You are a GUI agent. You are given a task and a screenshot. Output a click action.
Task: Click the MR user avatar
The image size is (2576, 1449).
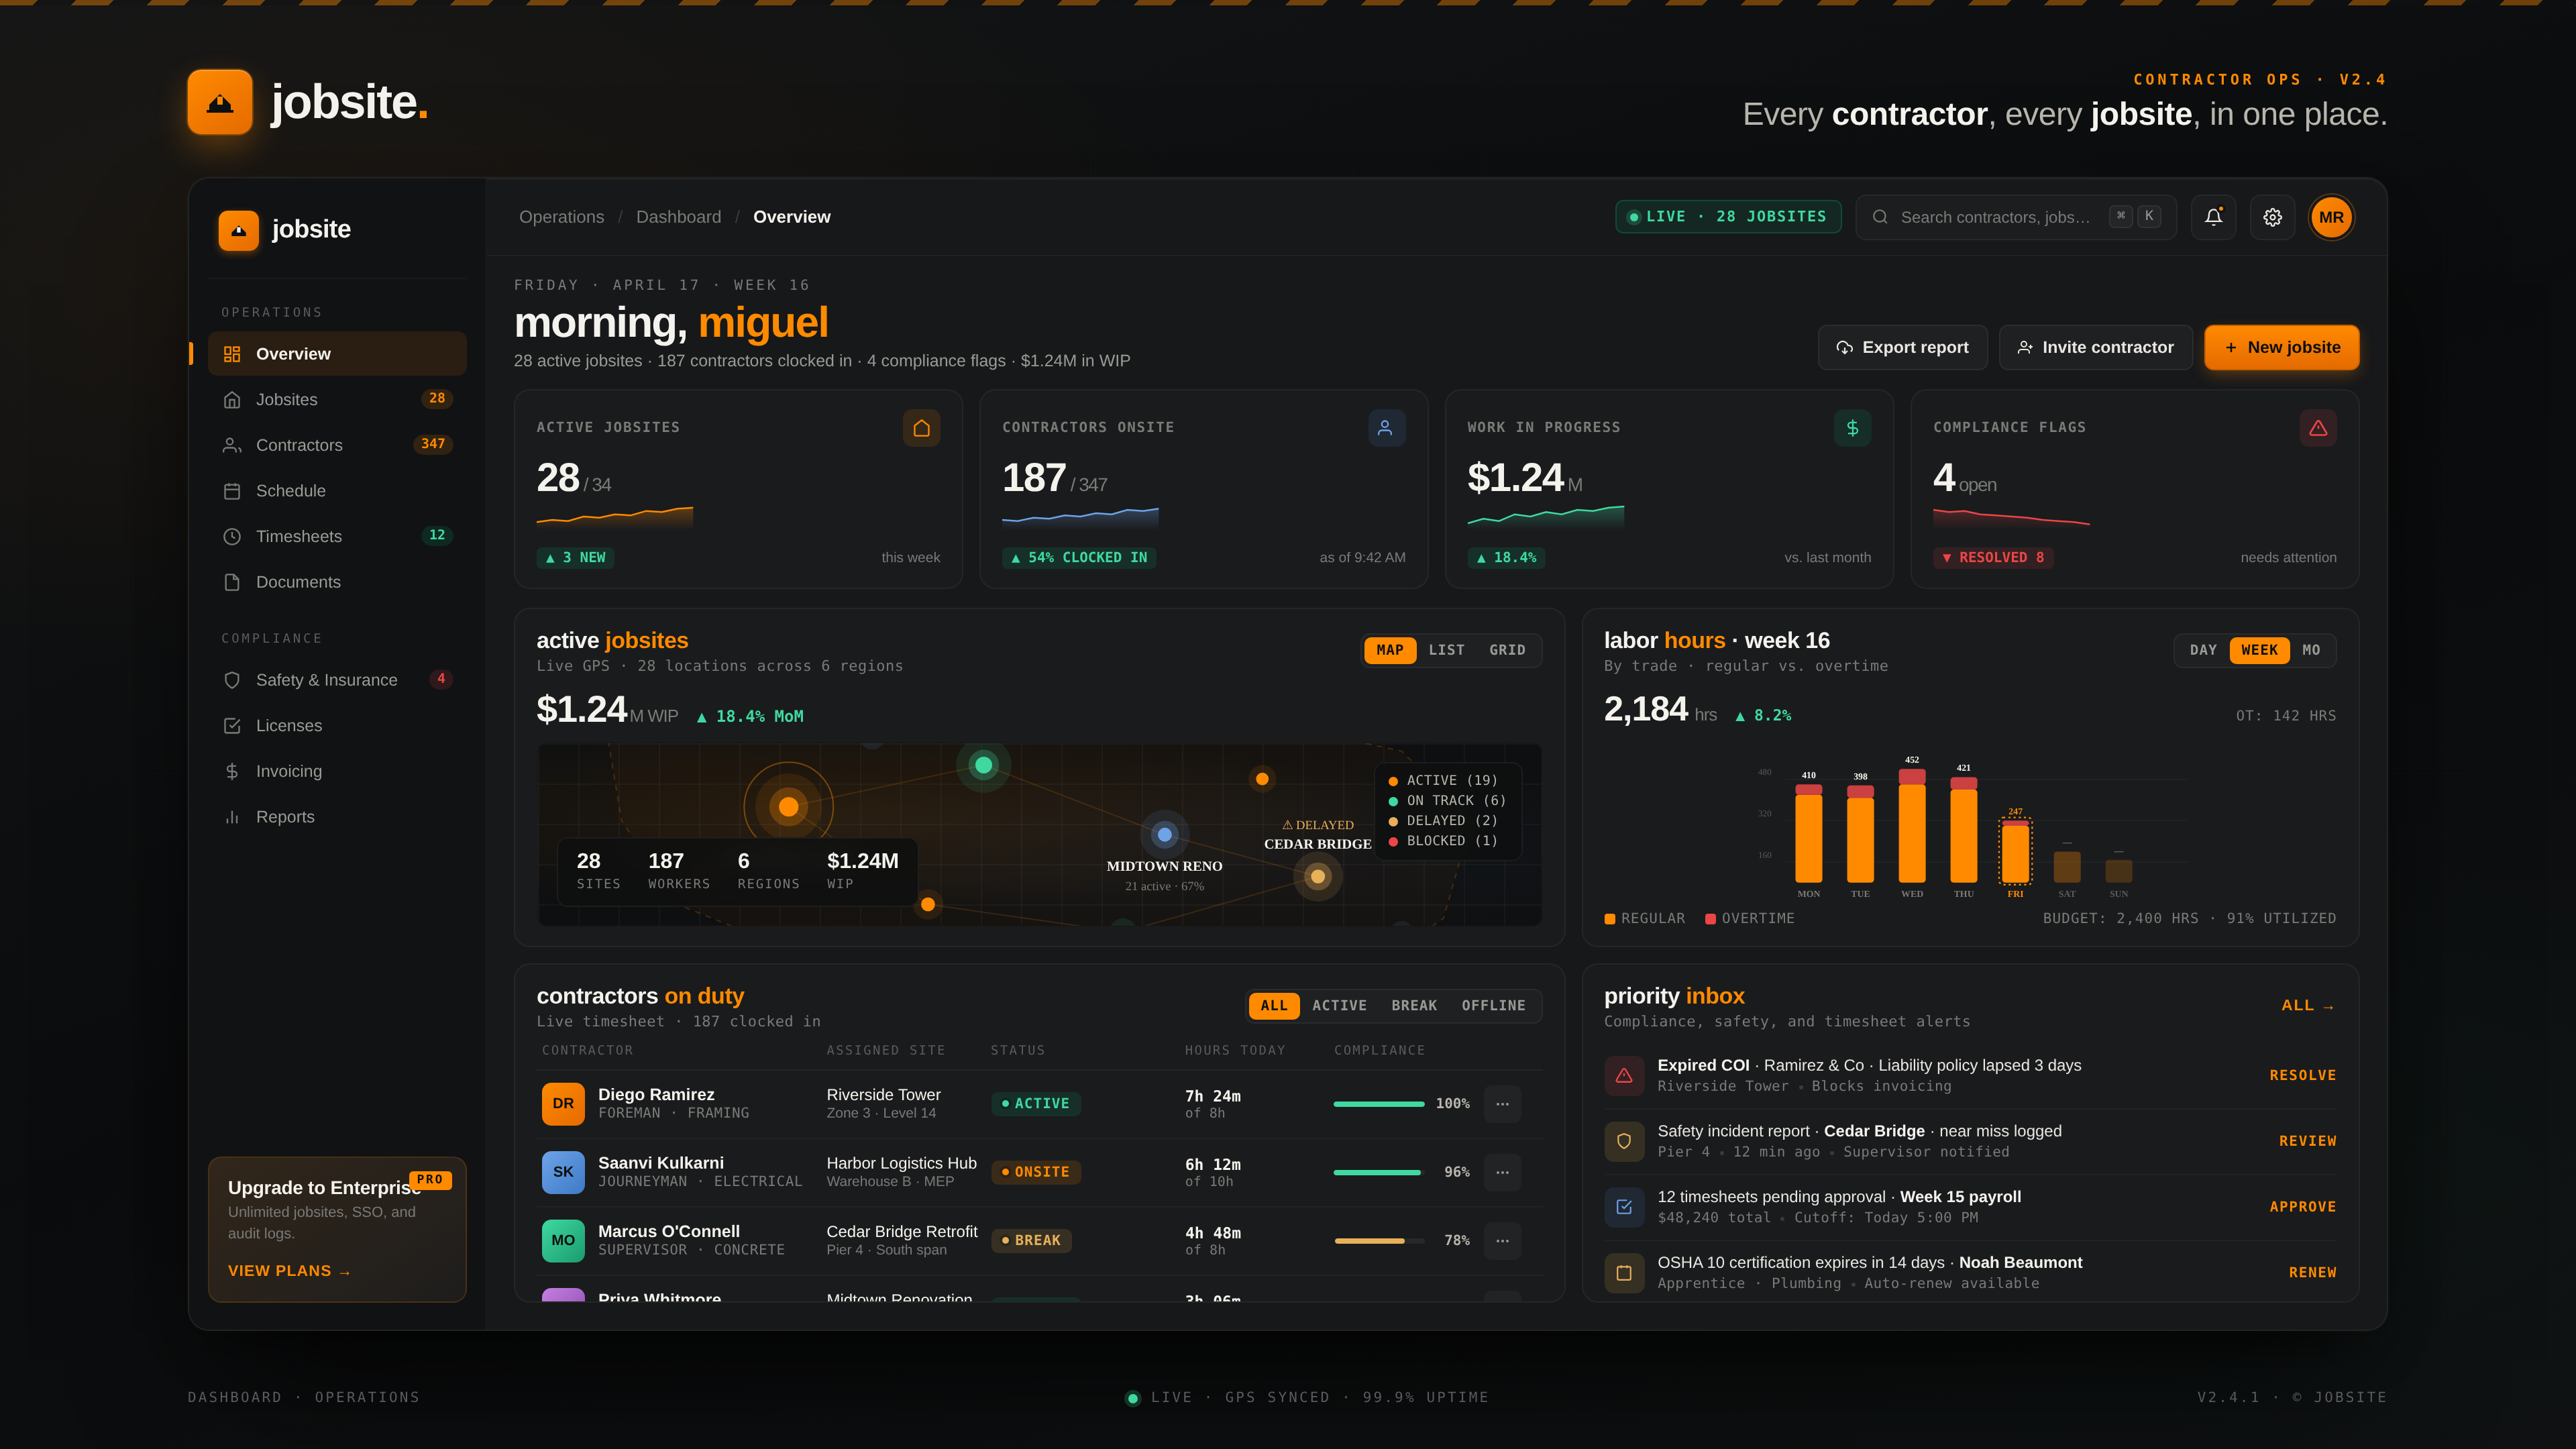click(2331, 217)
